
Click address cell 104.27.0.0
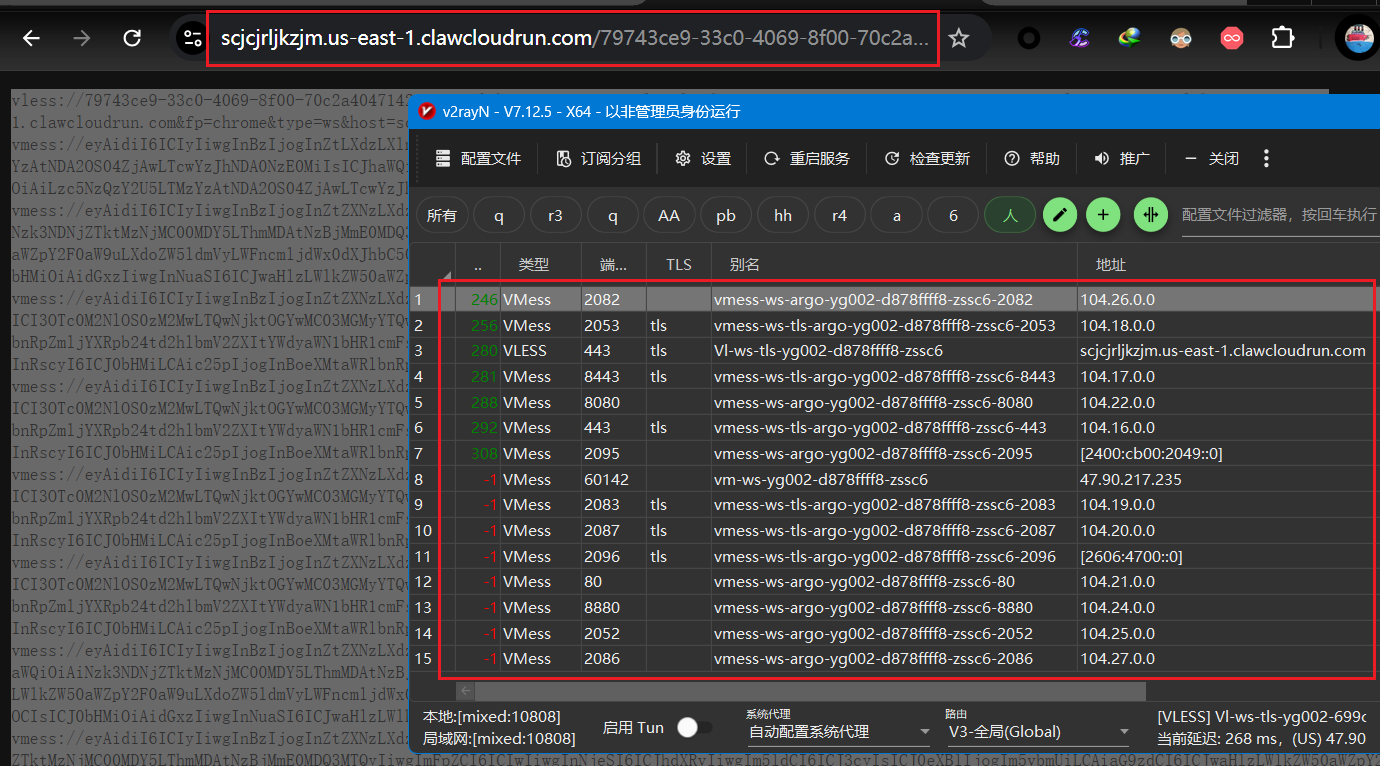point(1118,659)
